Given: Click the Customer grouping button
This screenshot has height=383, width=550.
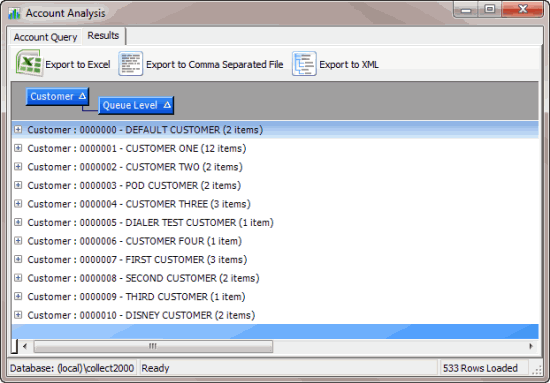Looking at the screenshot, I should (x=58, y=96).
